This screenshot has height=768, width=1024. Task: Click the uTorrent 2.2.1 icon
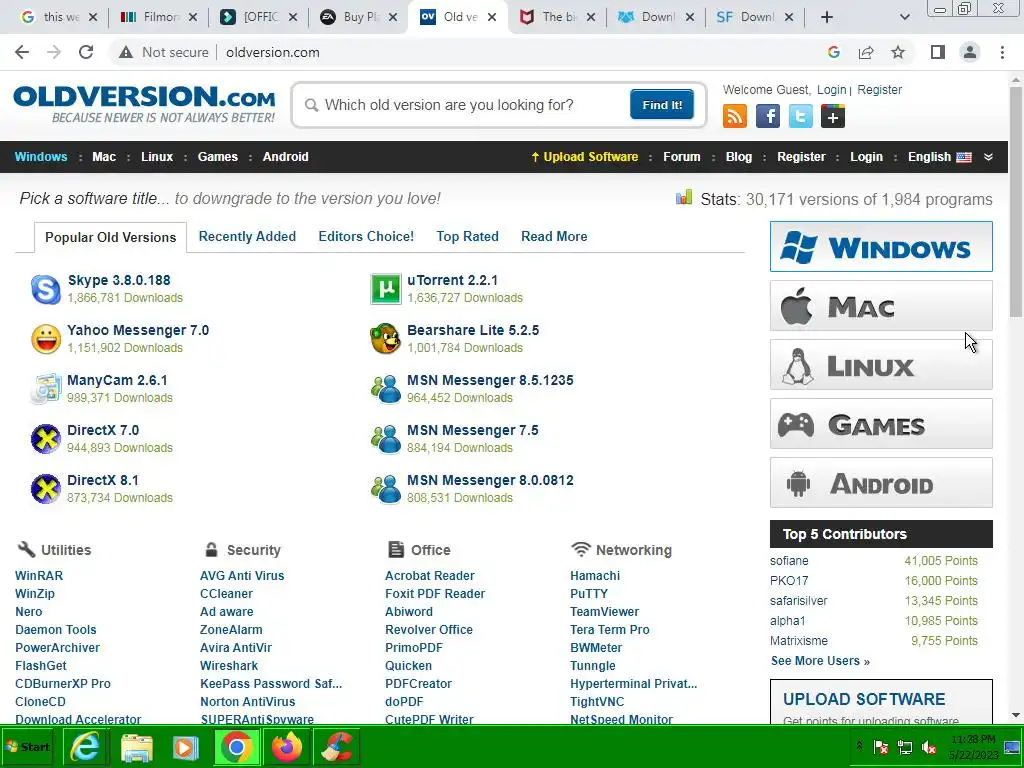coord(386,289)
